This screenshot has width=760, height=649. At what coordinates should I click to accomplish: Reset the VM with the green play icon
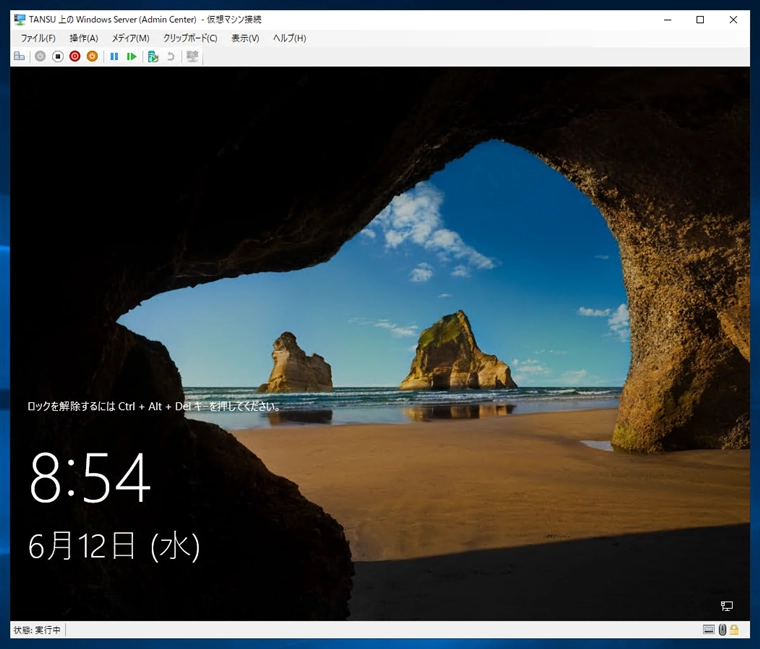131,56
